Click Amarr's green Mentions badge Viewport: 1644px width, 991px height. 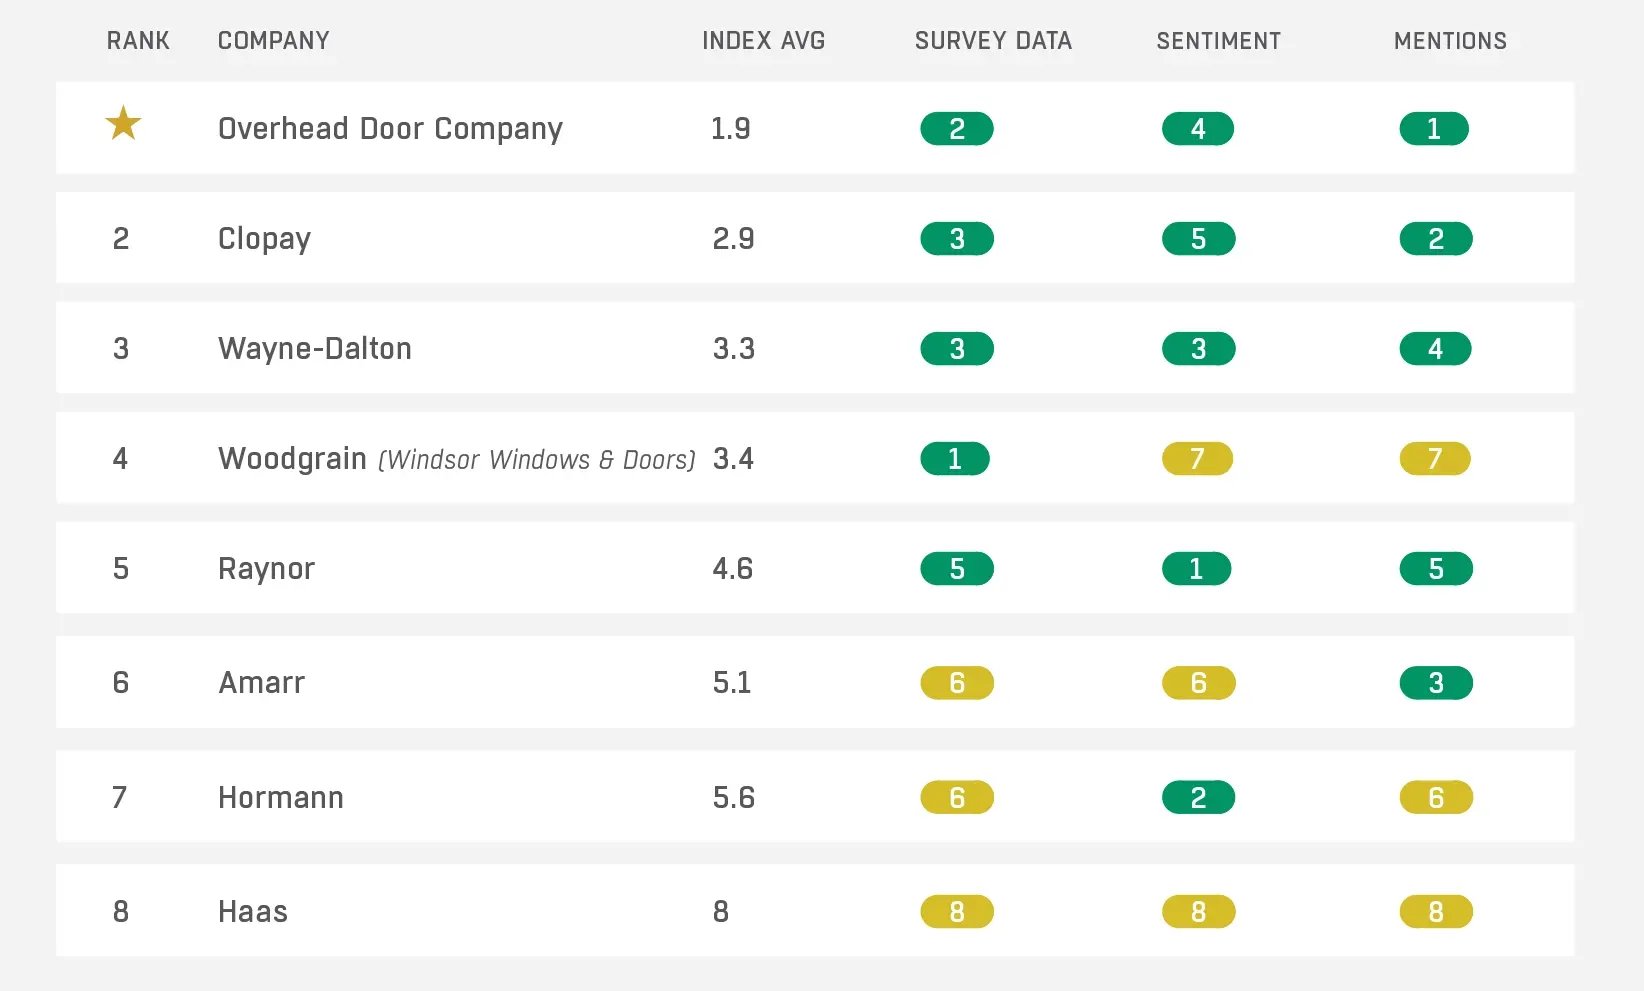tap(1435, 683)
